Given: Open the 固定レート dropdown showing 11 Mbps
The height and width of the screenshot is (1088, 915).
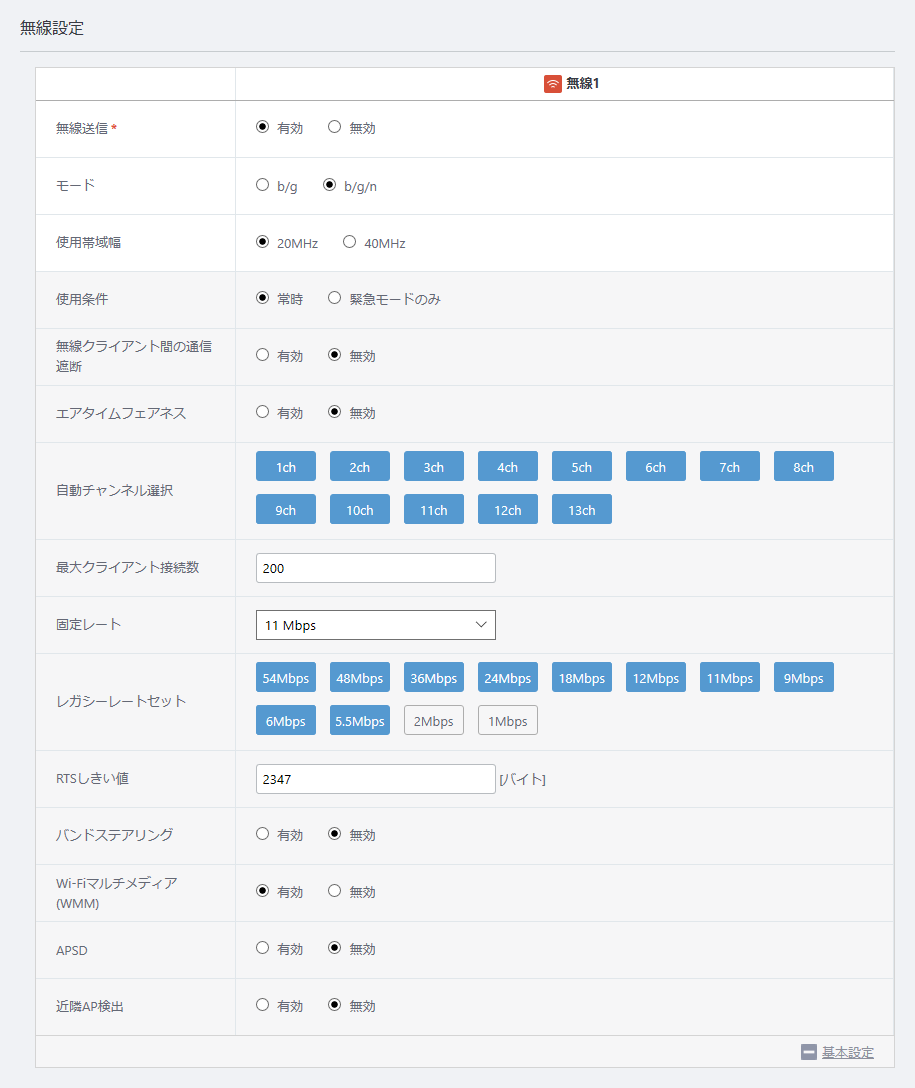Looking at the screenshot, I should [375, 624].
